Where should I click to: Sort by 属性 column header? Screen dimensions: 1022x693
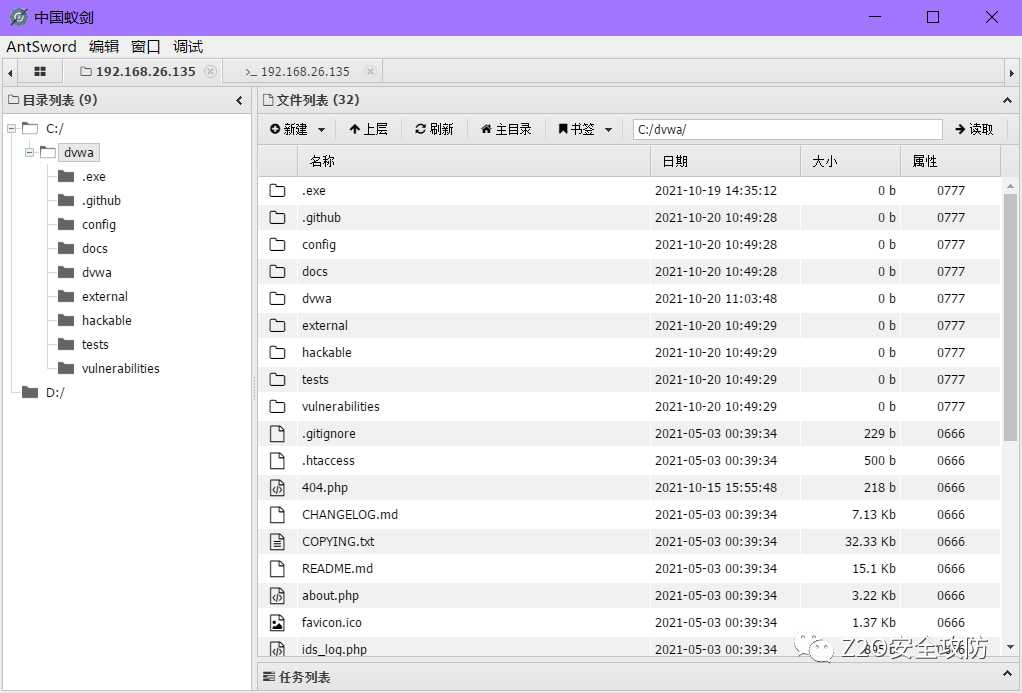point(951,161)
